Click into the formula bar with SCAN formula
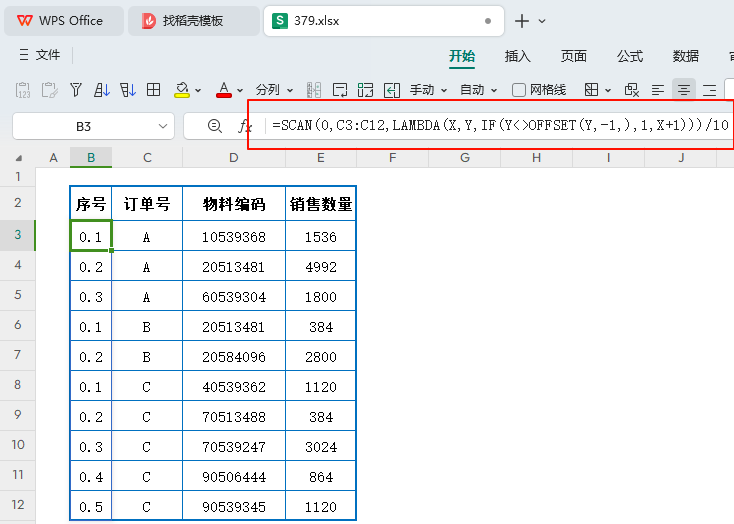The height and width of the screenshot is (524, 734). pos(499,125)
